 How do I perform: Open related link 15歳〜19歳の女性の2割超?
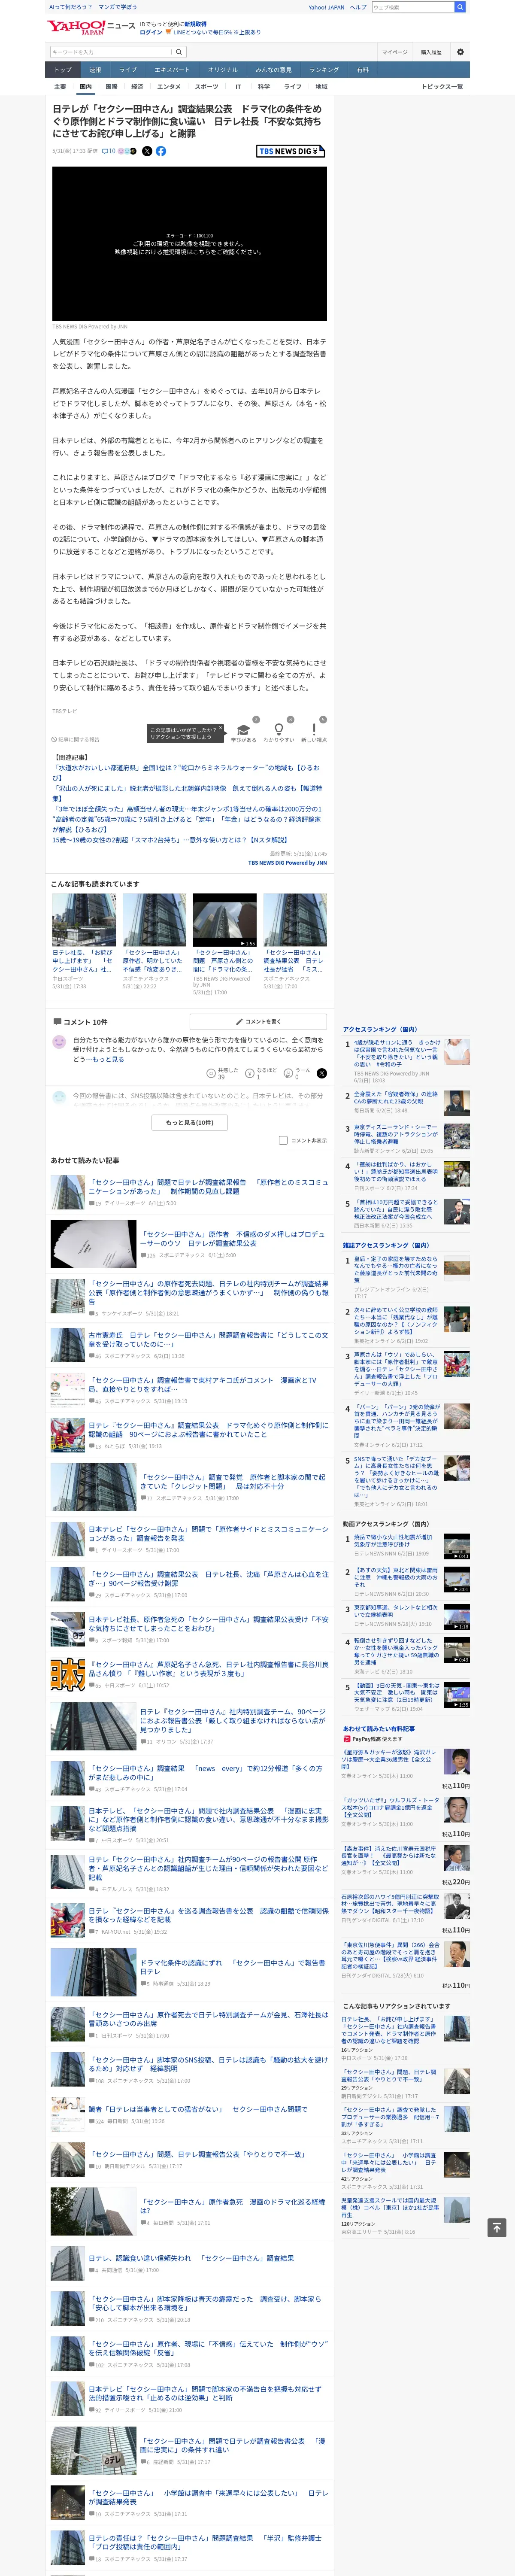pos(170,840)
